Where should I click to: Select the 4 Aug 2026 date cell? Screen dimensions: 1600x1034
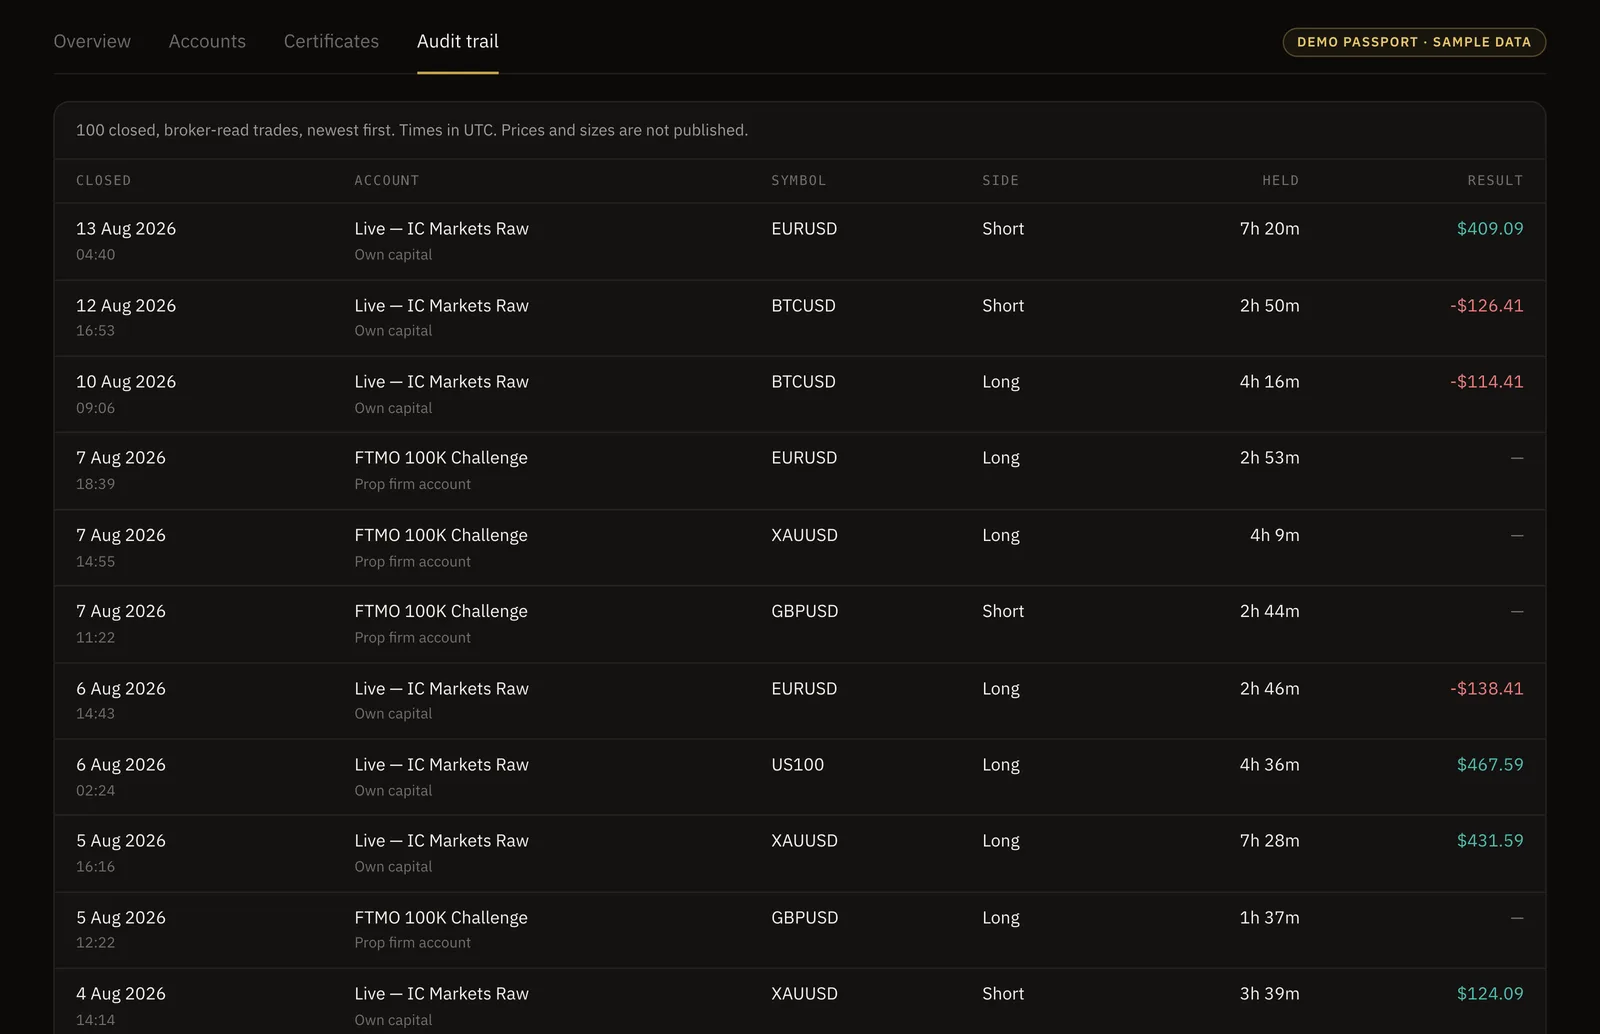click(x=121, y=994)
